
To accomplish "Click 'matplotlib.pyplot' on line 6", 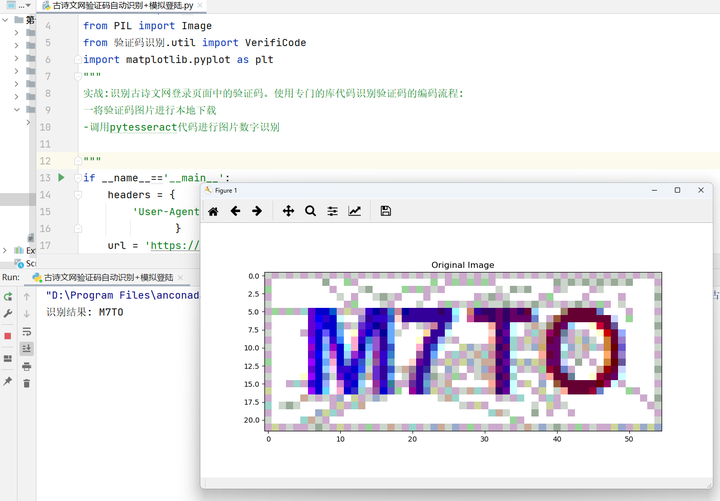I will [178, 60].
